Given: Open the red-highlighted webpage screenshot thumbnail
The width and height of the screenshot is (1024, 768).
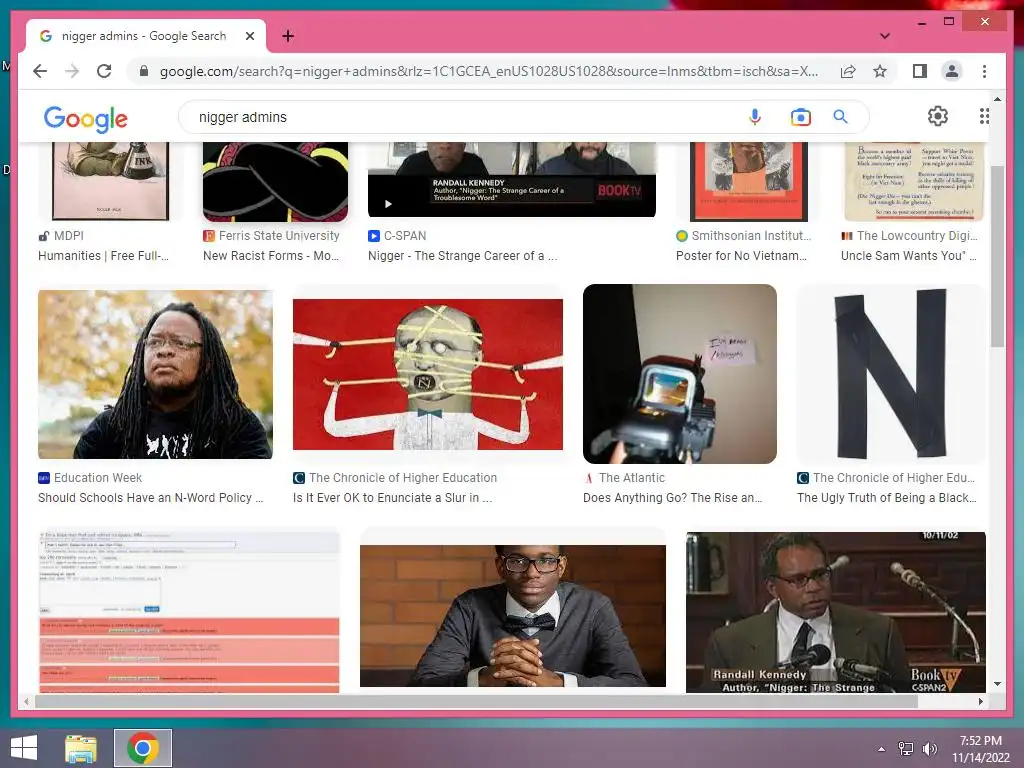Looking at the screenshot, I should (x=189, y=611).
